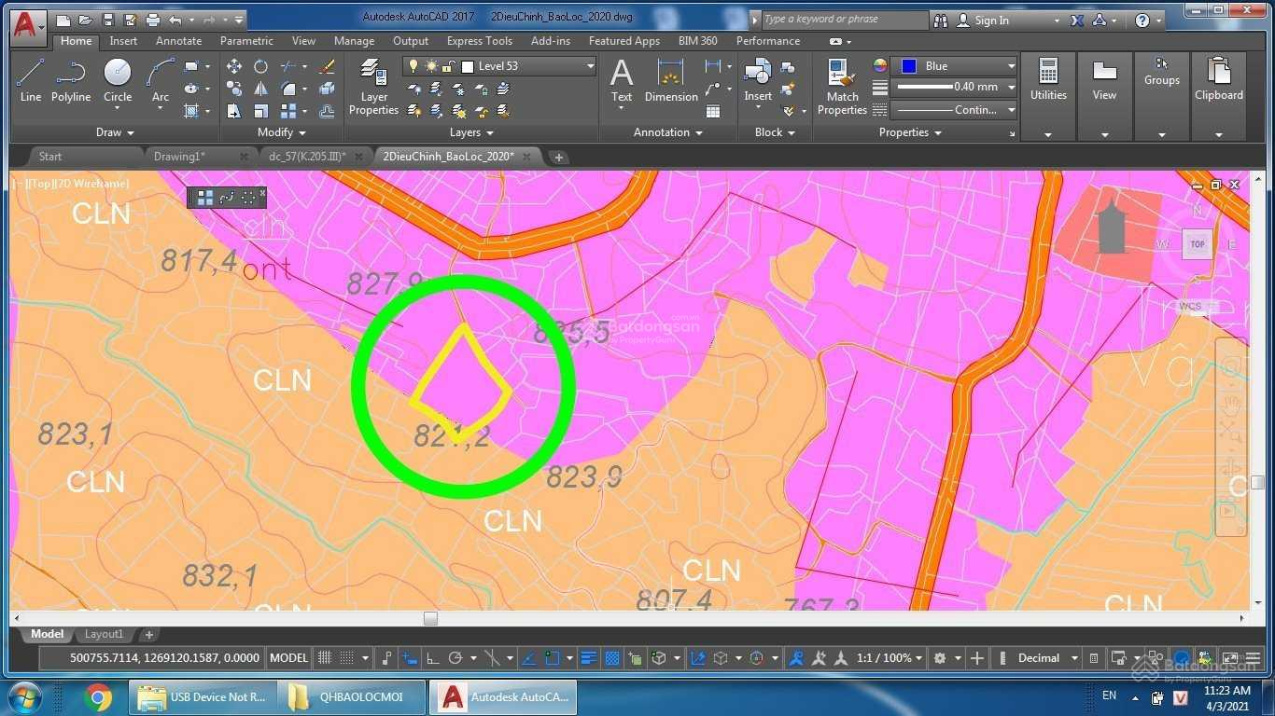The width and height of the screenshot is (1275, 716).
Task: Open the Layout1 tab
Action: coord(104,634)
